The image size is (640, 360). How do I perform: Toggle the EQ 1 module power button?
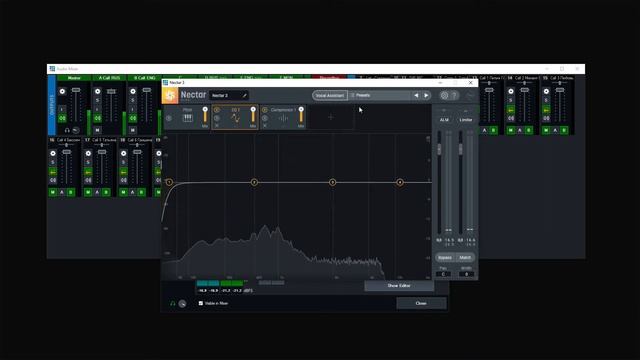point(217,110)
